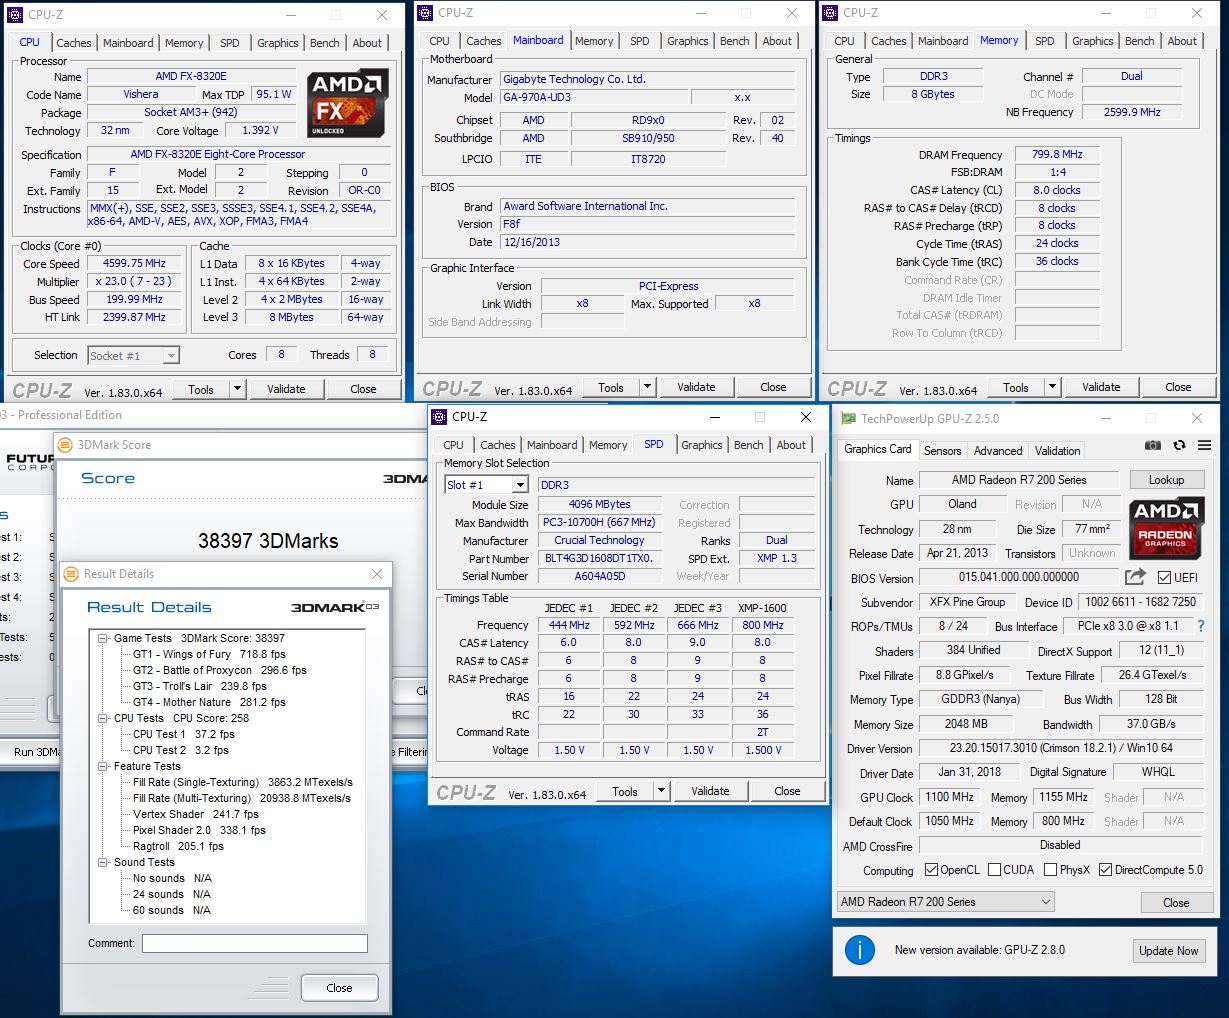Select GT1 - Wings of Fury result row
Image resolution: width=1229 pixels, height=1018 pixels.
tap(209, 654)
